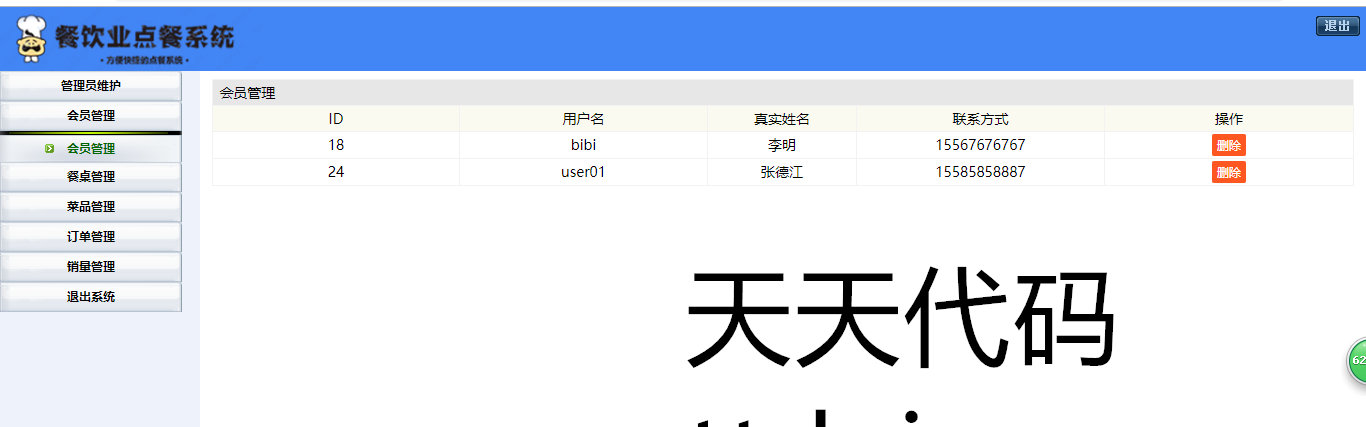Screen dimensions: 1366x427
Task: Click the green circular badge at right edge
Action: pos(1357,360)
